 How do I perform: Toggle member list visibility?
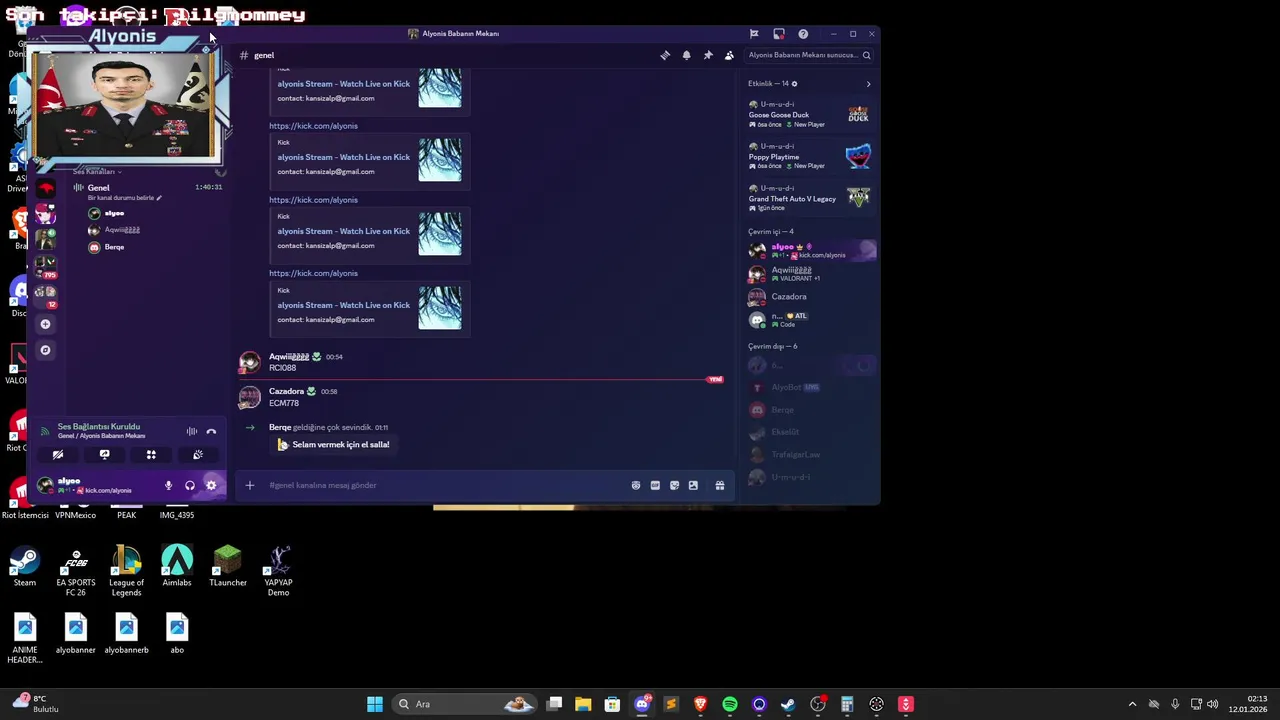click(x=729, y=55)
